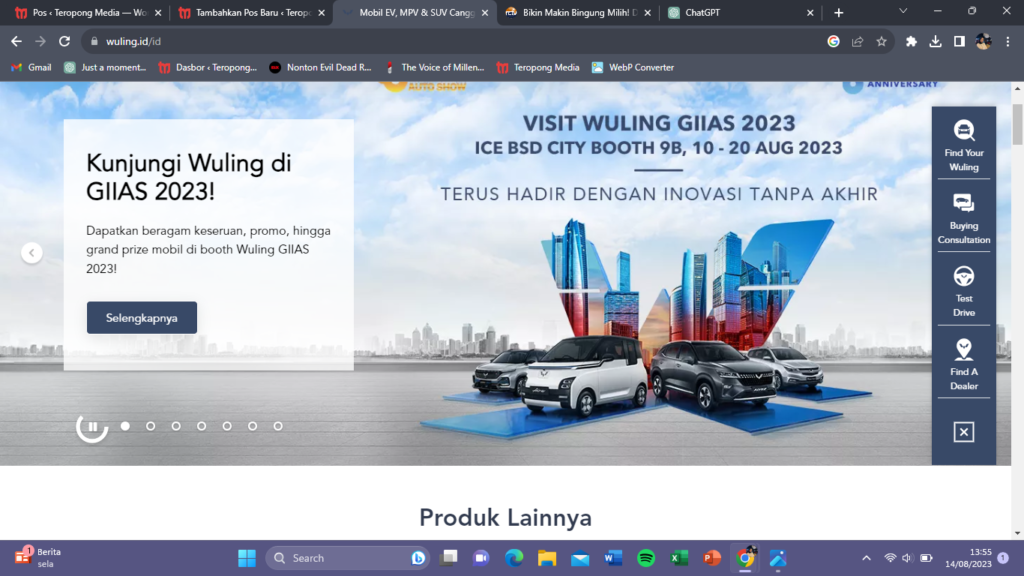Pause the banner slideshow
This screenshot has width=1024, height=576.
[x=92, y=426]
